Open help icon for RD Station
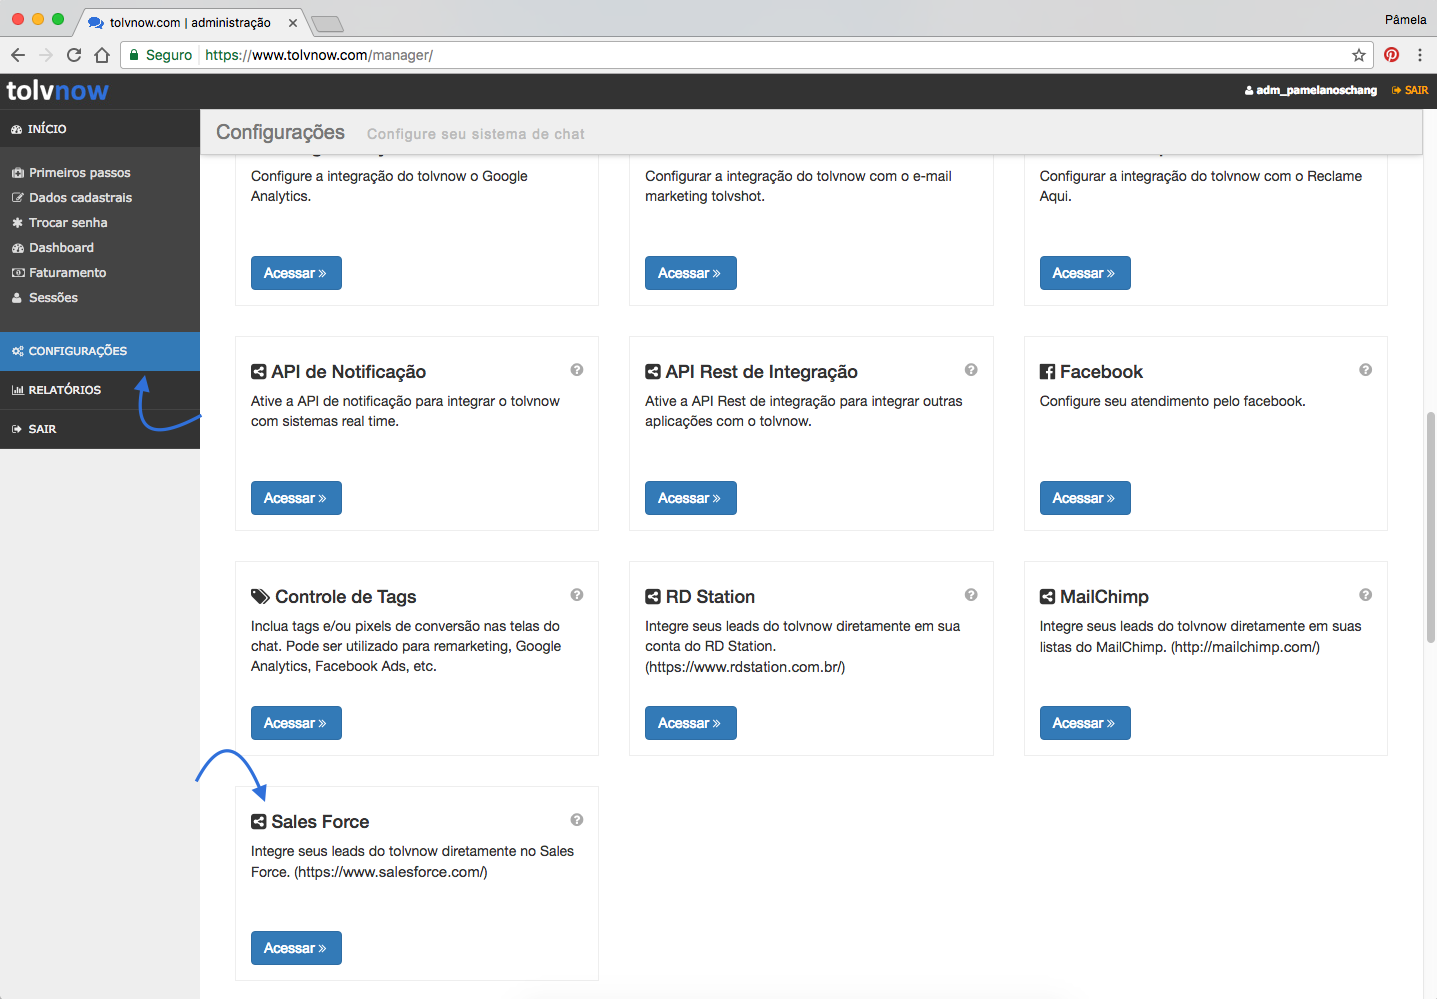 tap(971, 595)
